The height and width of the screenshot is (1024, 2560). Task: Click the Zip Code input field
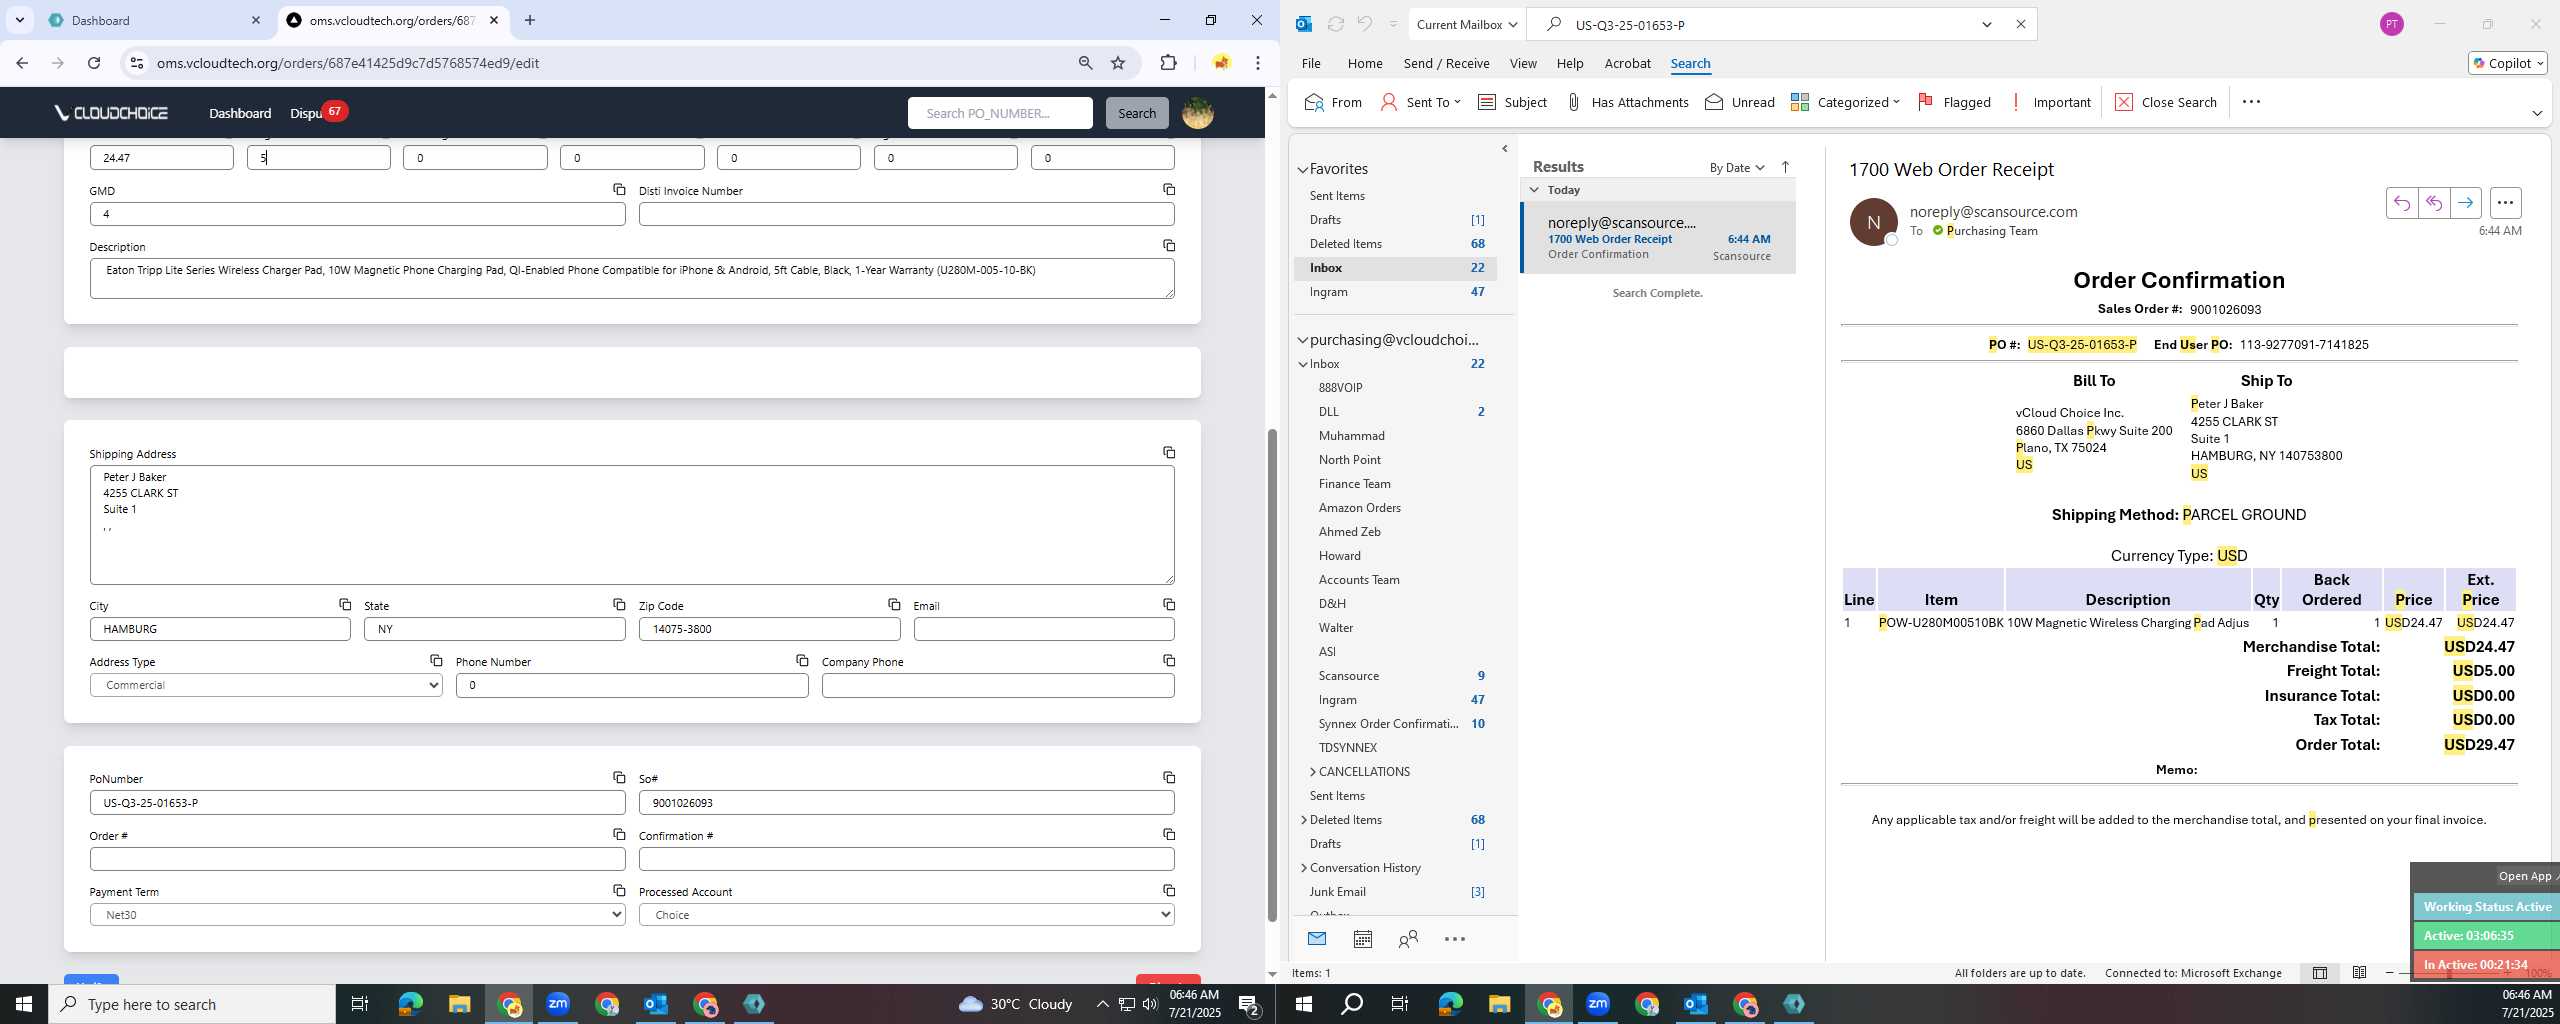(x=769, y=629)
